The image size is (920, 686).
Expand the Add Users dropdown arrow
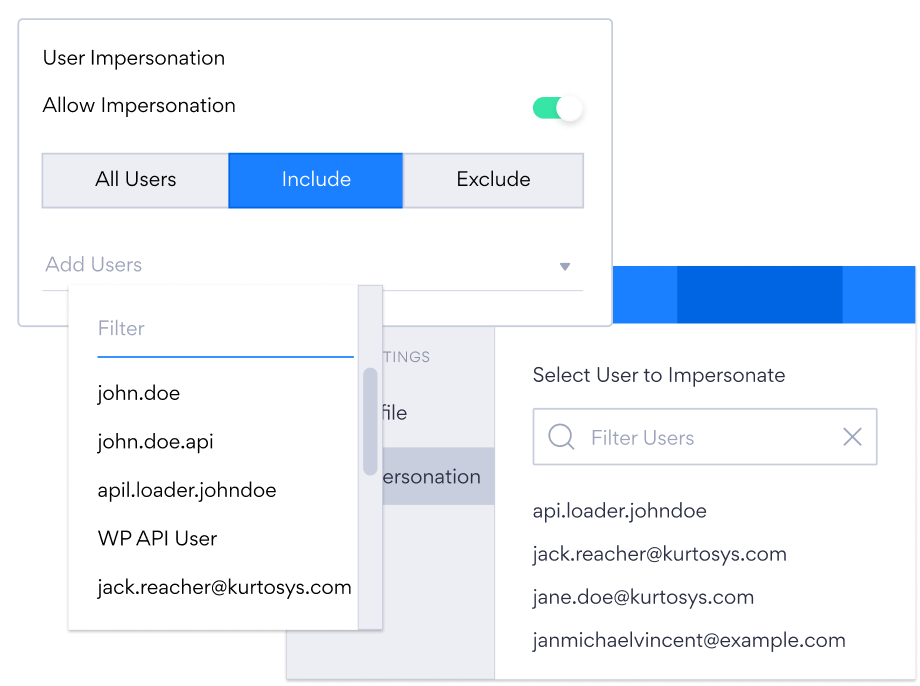564,266
